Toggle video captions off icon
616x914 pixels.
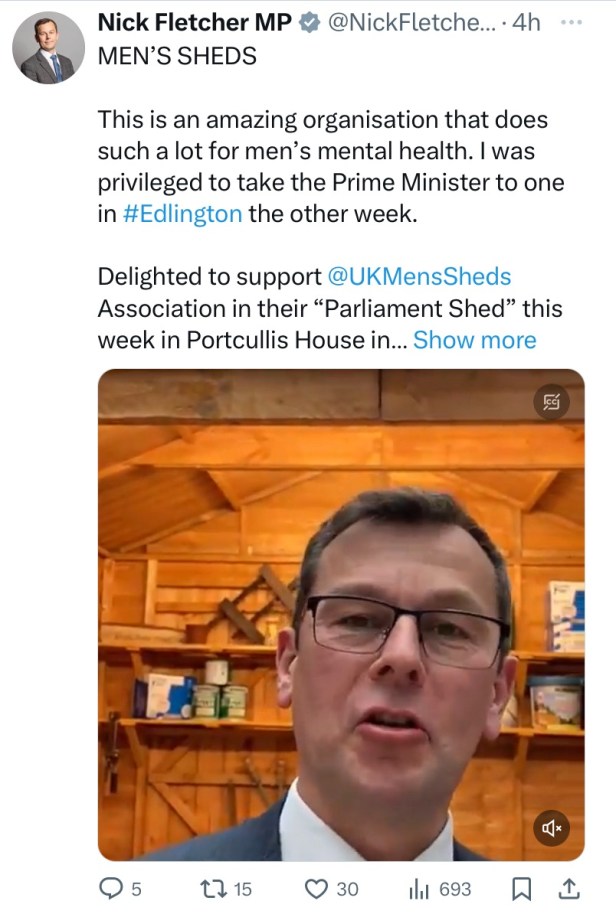pos(553,401)
